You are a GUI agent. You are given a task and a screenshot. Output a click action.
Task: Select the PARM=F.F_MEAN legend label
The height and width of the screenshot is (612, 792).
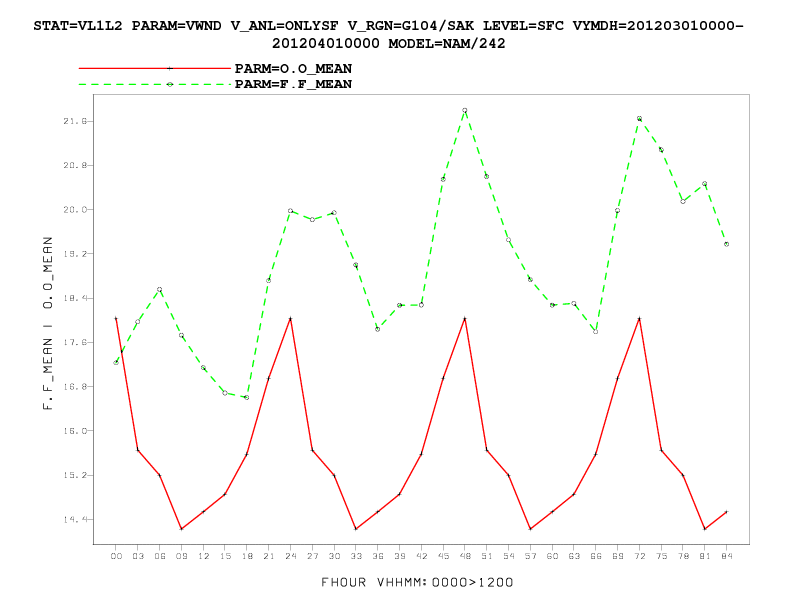[293, 84]
